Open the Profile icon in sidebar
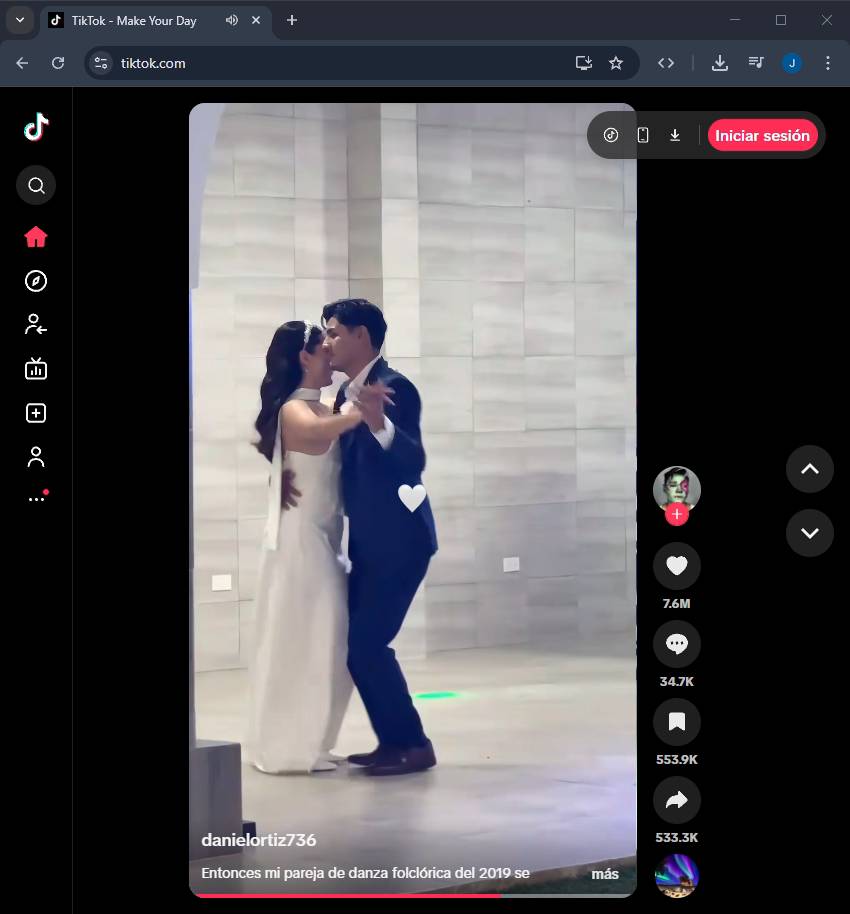Screen dimensions: 850x914 [x=36, y=457]
